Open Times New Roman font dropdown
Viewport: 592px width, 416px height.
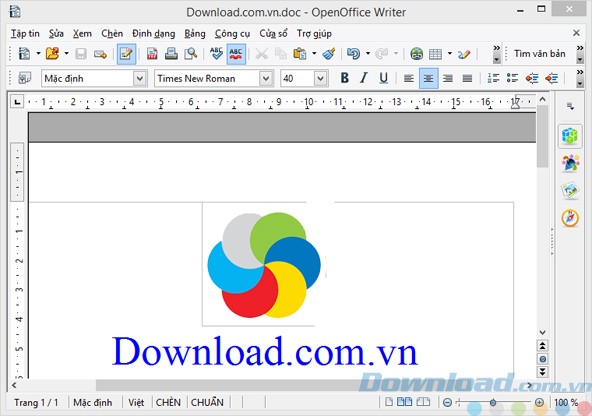[x=266, y=79]
